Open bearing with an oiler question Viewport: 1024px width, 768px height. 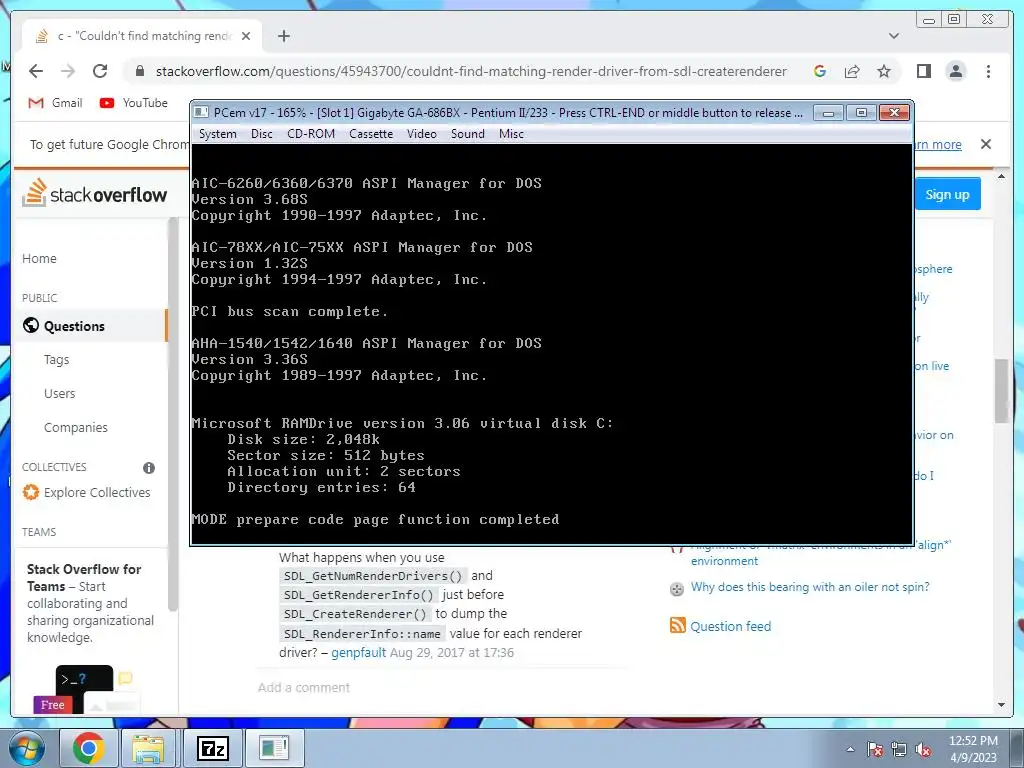[x=810, y=586]
